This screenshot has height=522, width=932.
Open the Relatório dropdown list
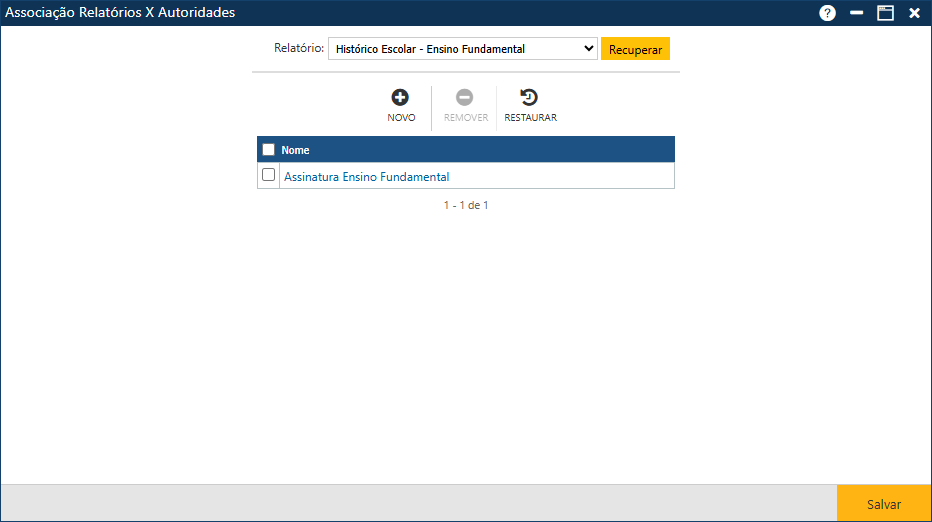click(462, 49)
